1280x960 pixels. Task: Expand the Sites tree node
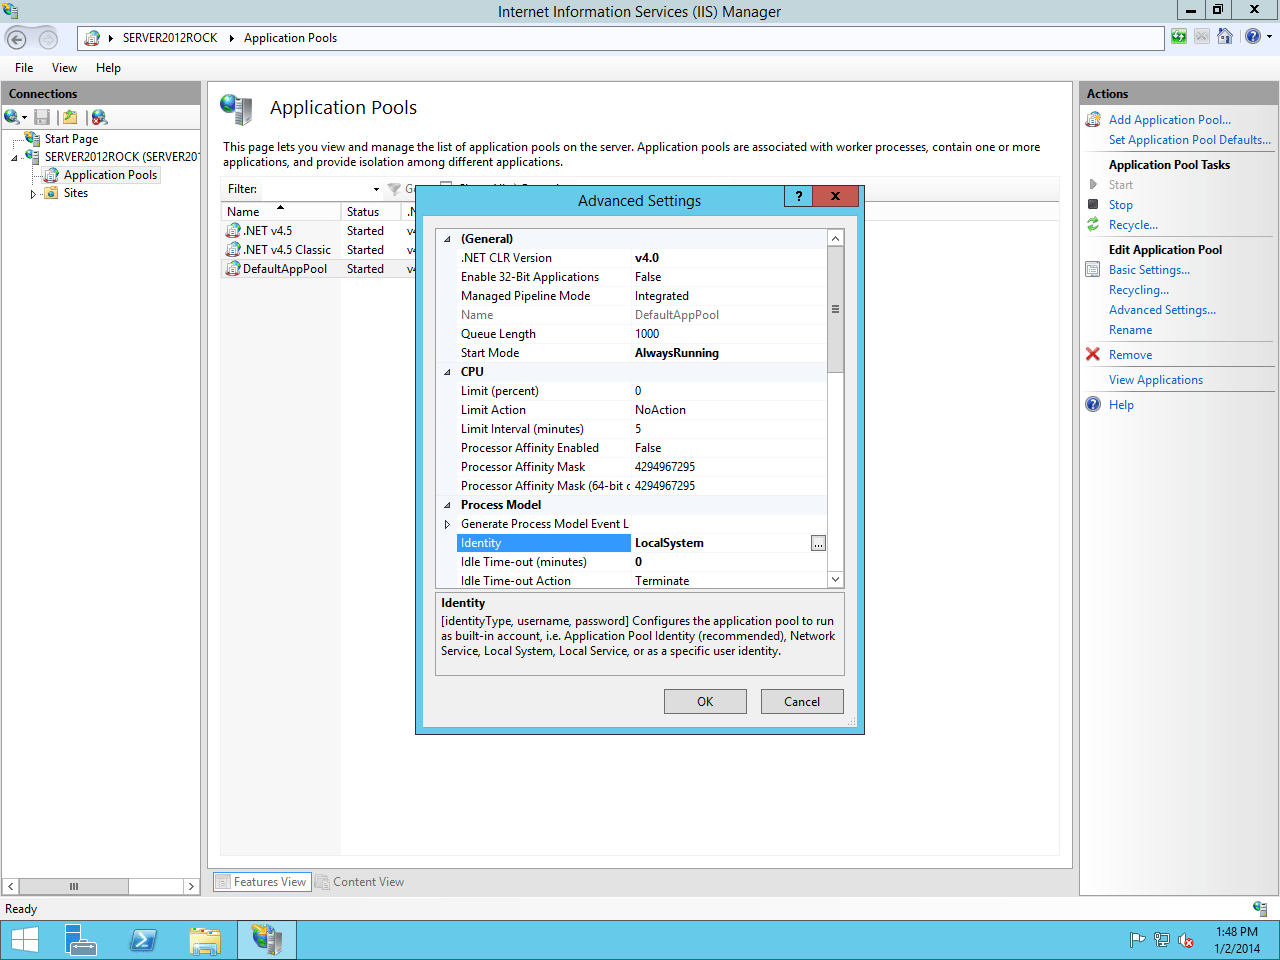tap(33, 194)
